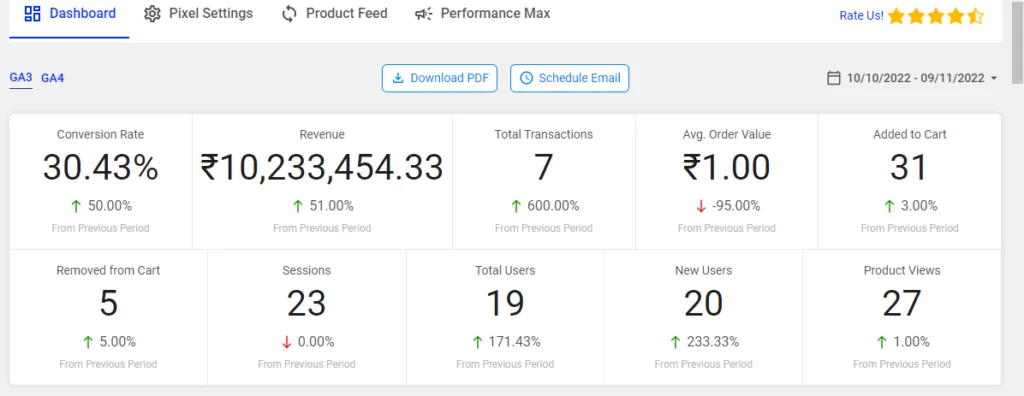The image size is (1024, 396).
Task: Click the clock icon in Schedule Email
Action: [x=526, y=78]
